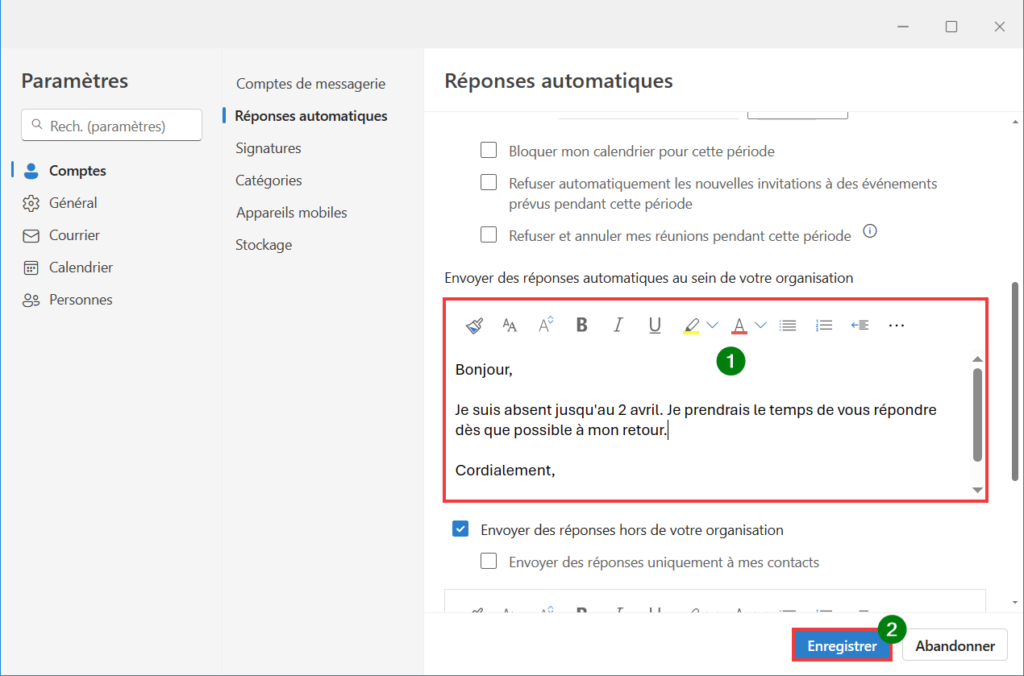The height and width of the screenshot is (676, 1024).
Task: Open more formatting options with the ellipsis icon
Action: 895,324
